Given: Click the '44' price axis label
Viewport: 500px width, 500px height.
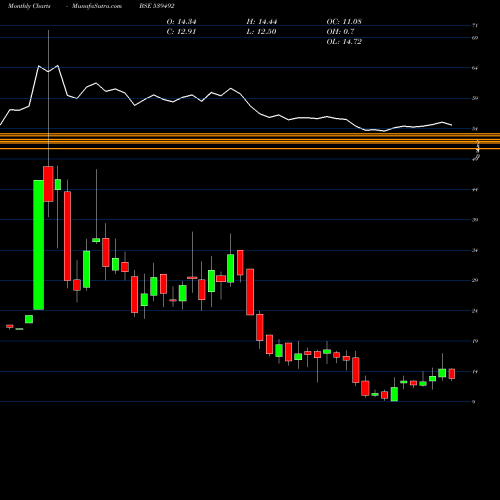Looking at the screenshot, I should (x=475, y=190).
